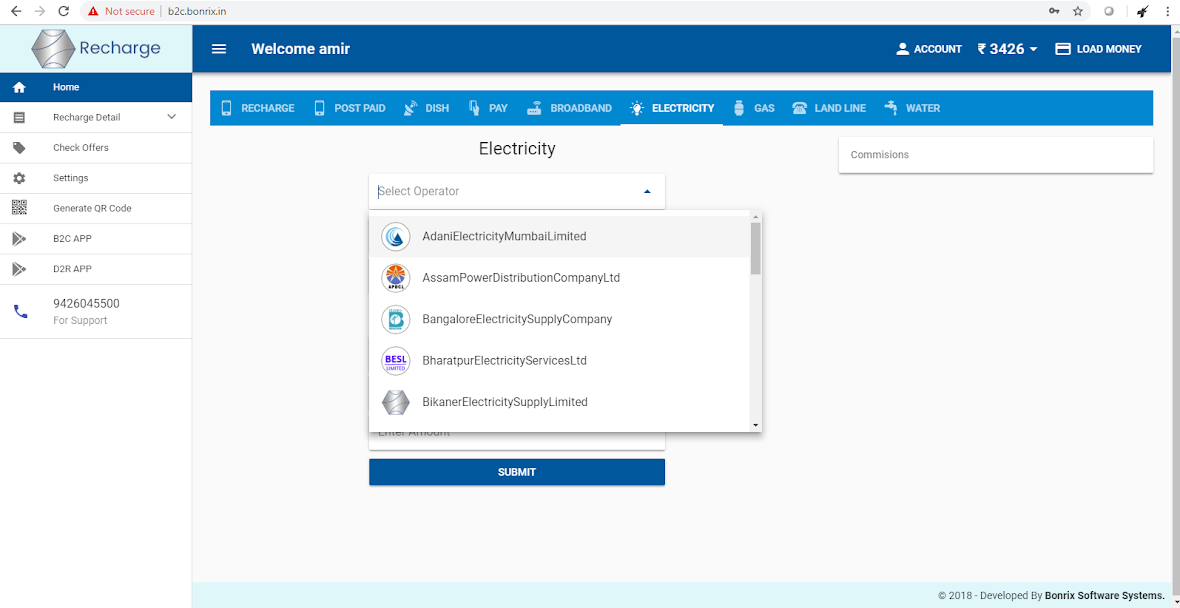Switch to the Post Paid tab
Screen dimensions: 1180x608
(x=350, y=108)
